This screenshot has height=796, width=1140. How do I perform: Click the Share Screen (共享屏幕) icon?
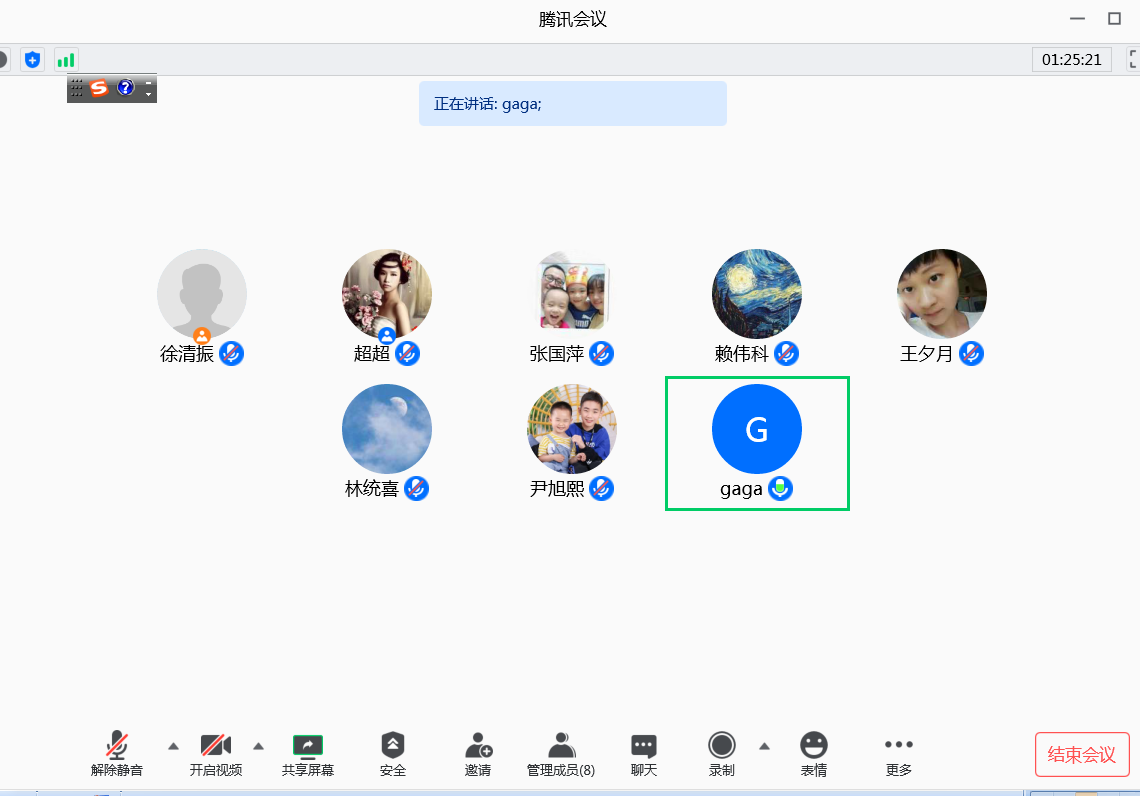[307, 746]
